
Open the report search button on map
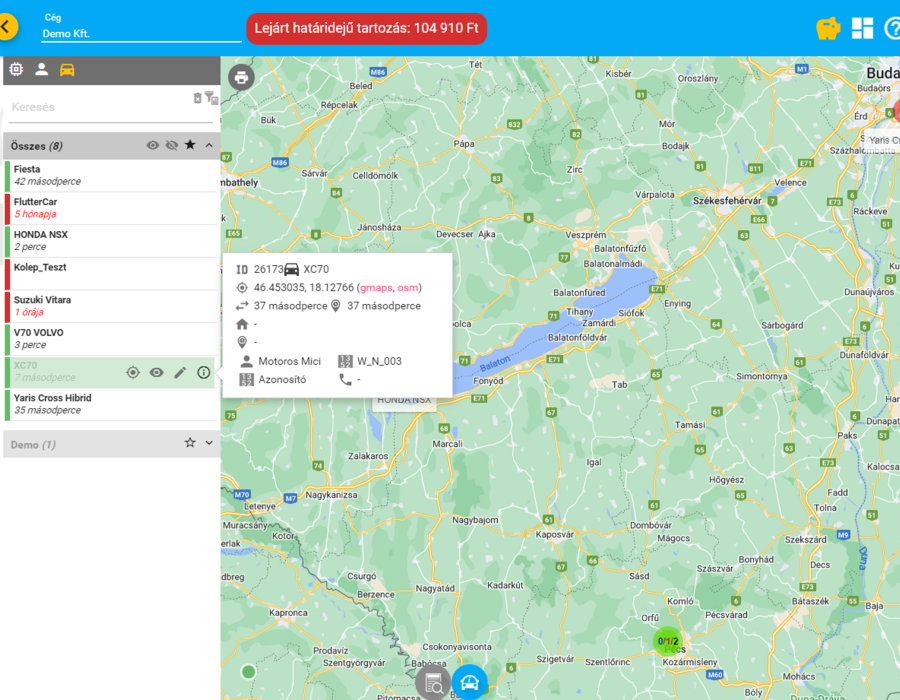[x=433, y=683]
